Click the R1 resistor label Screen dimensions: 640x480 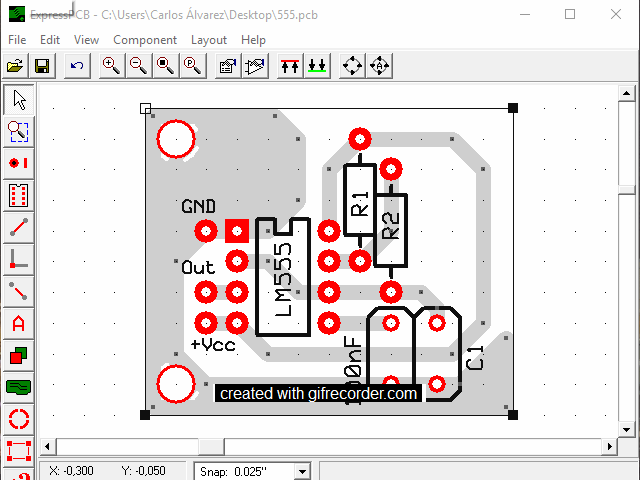[360, 203]
